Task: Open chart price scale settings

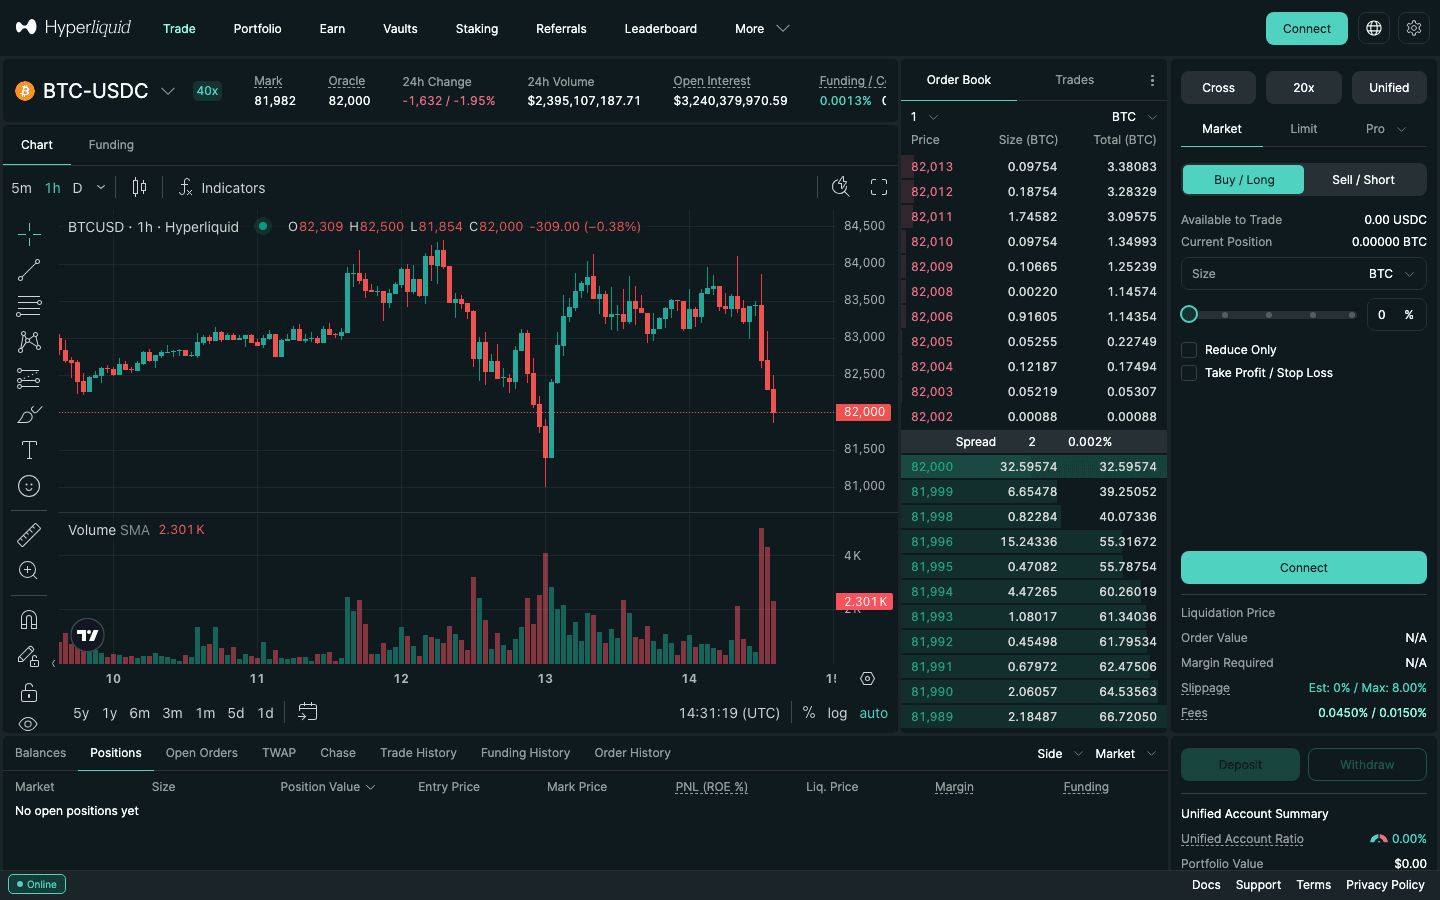Action: pyautogui.click(x=867, y=678)
